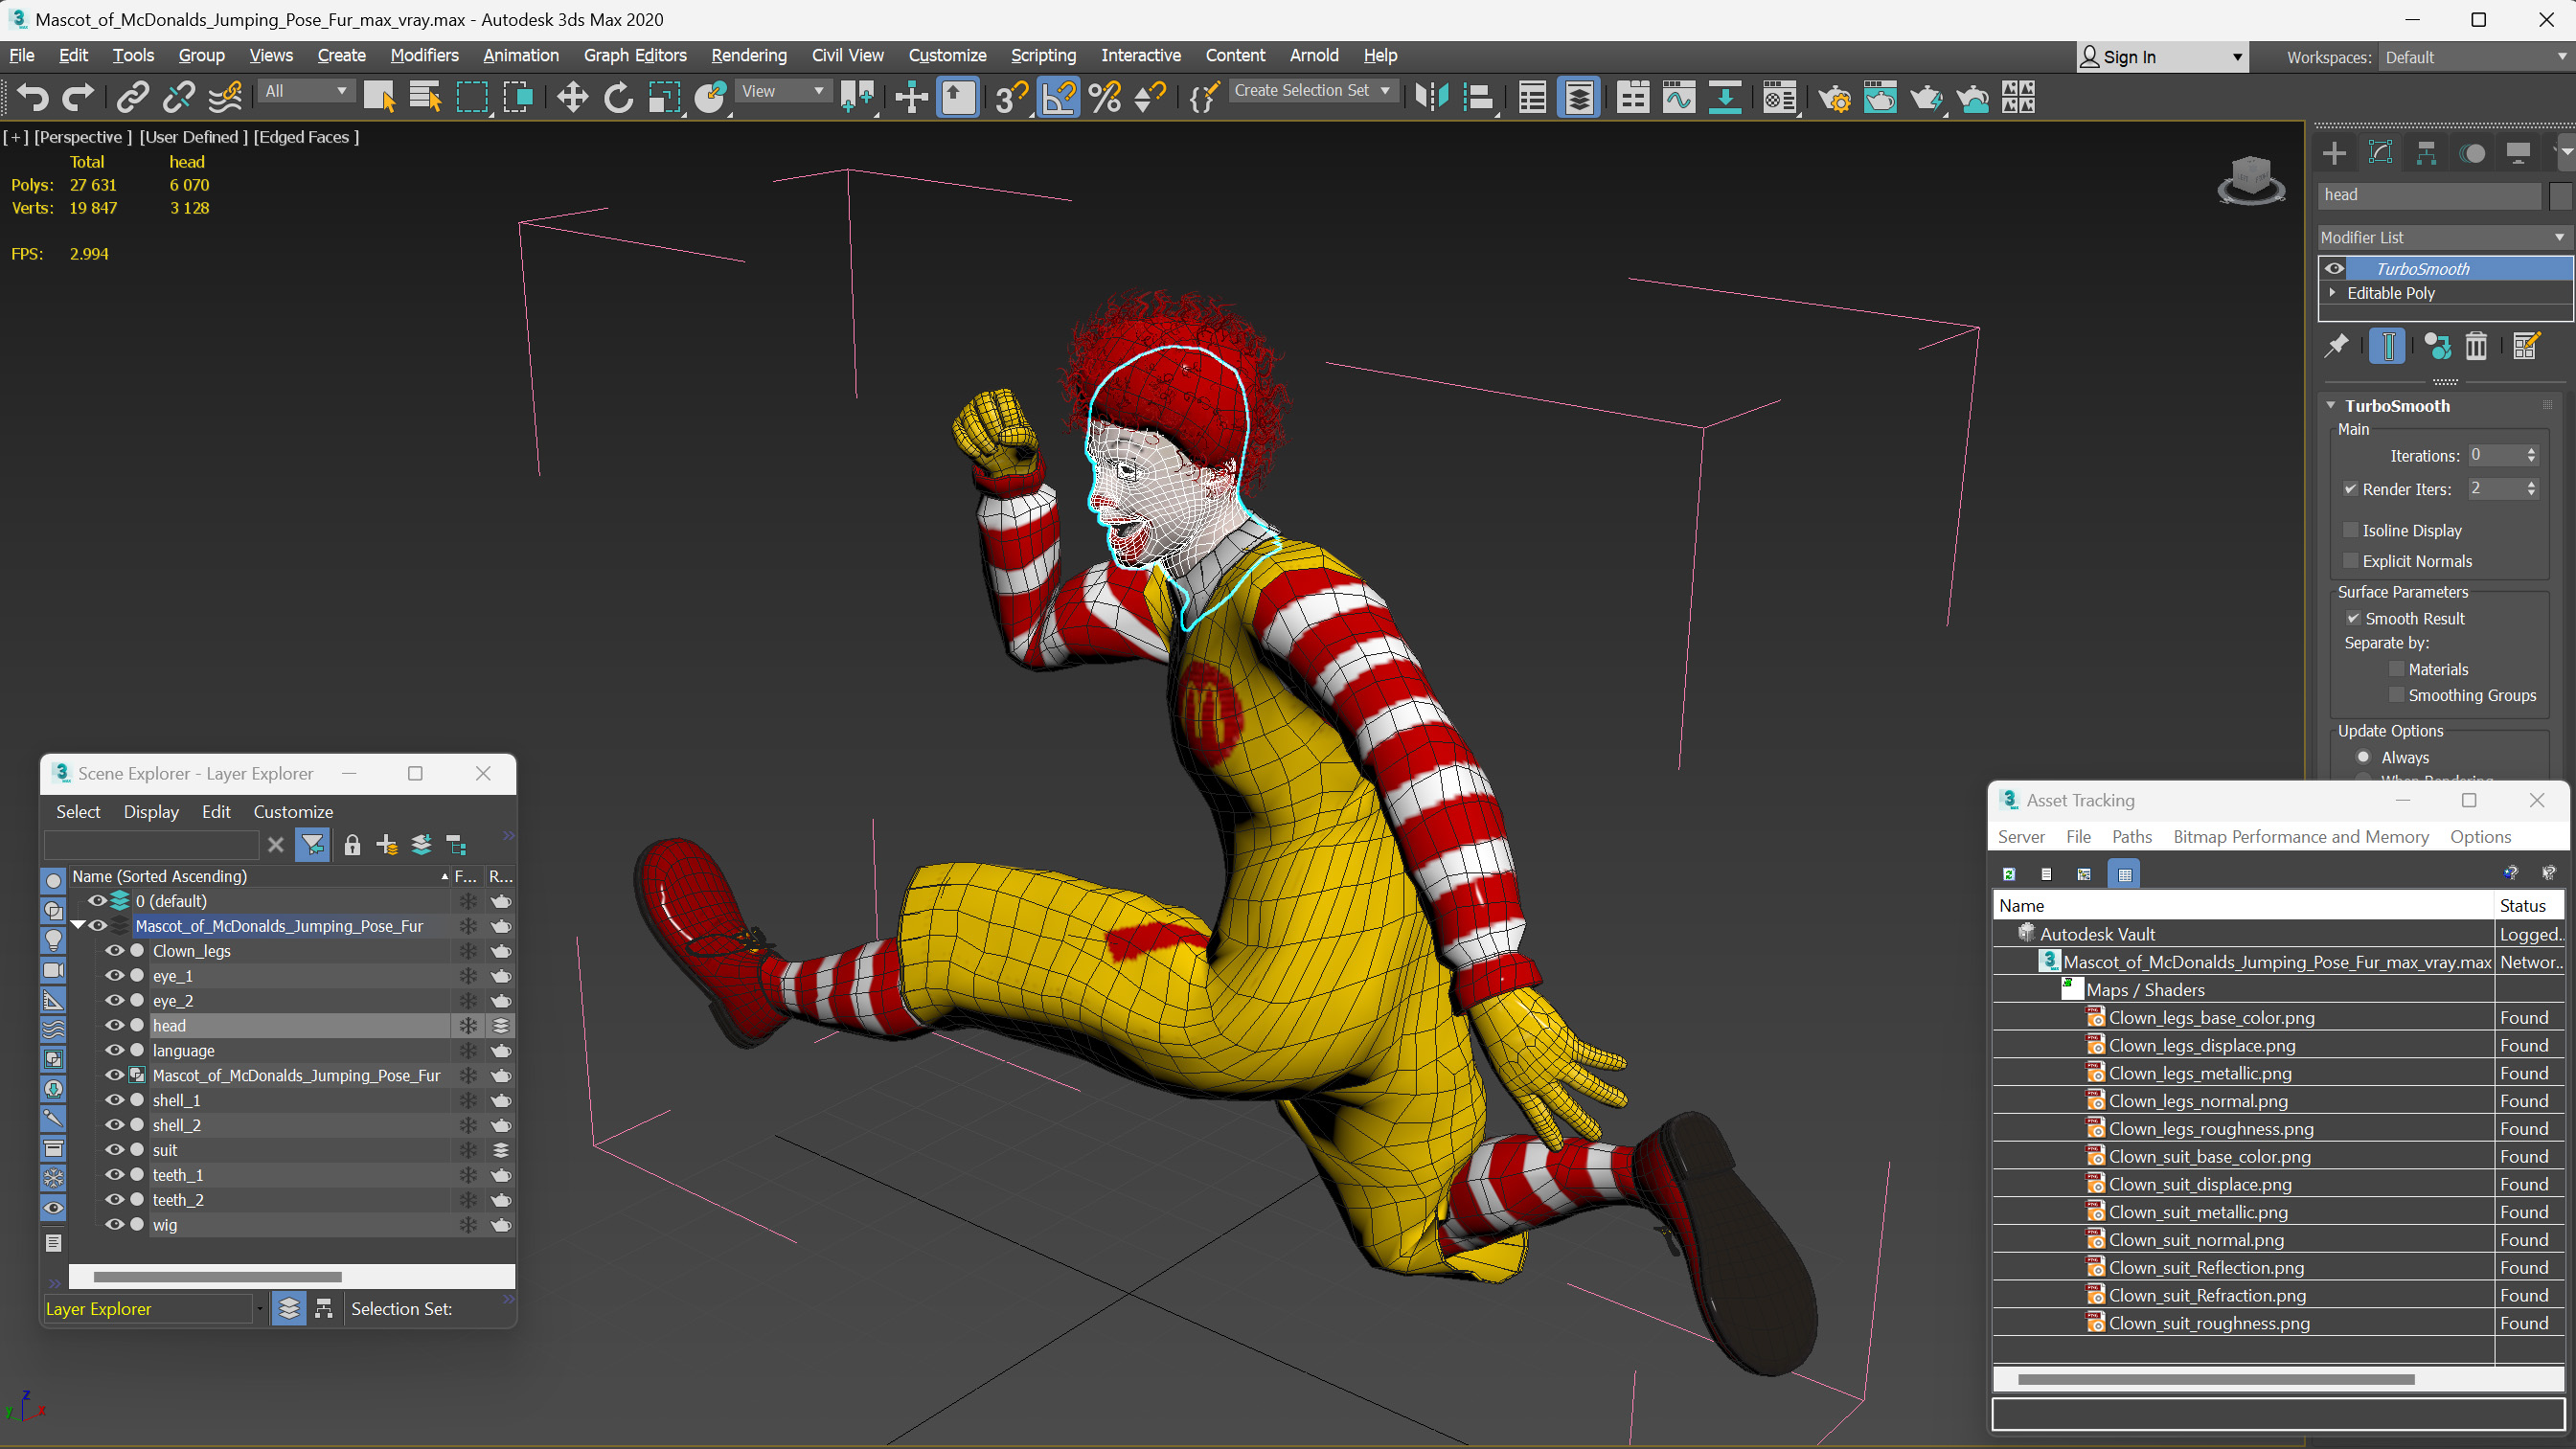Open the Curve Editor icon
Image resolution: width=2576 pixels, height=1449 pixels.
tap(1679, 97)
